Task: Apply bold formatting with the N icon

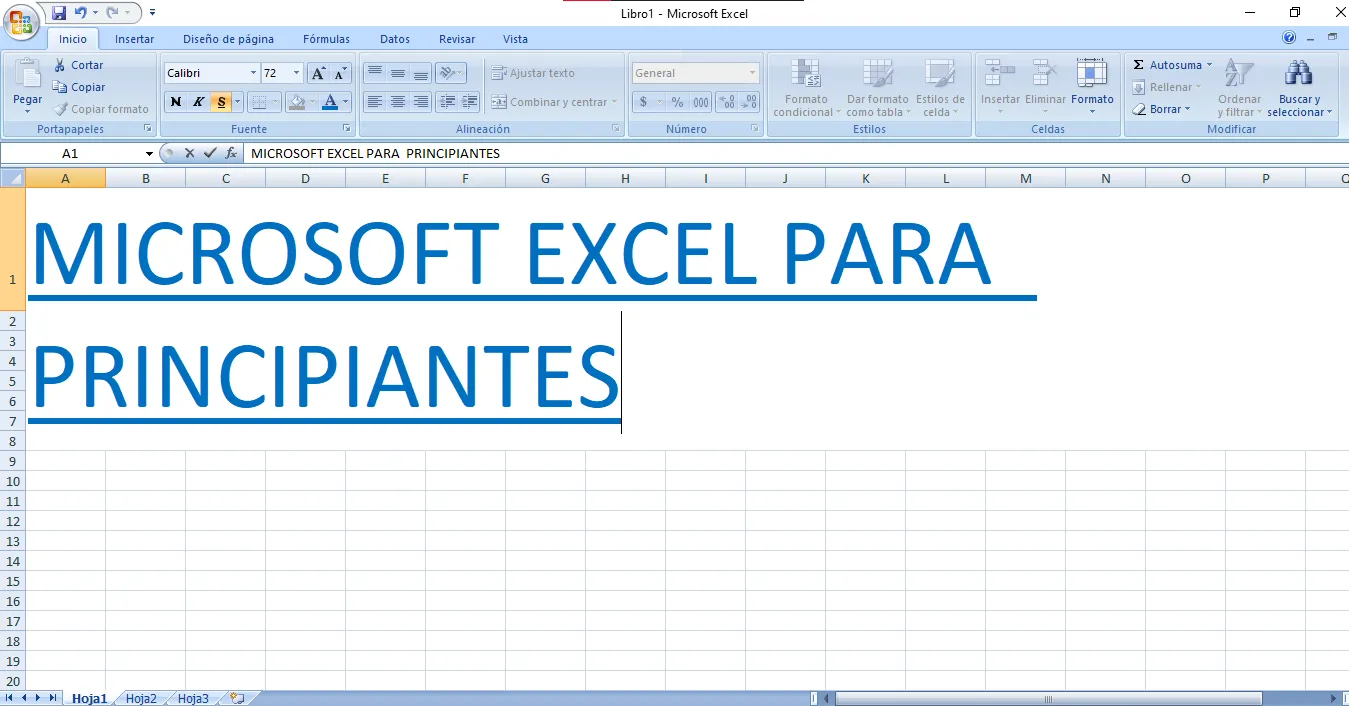Action: pyautogui.click(x=175, y=102)
